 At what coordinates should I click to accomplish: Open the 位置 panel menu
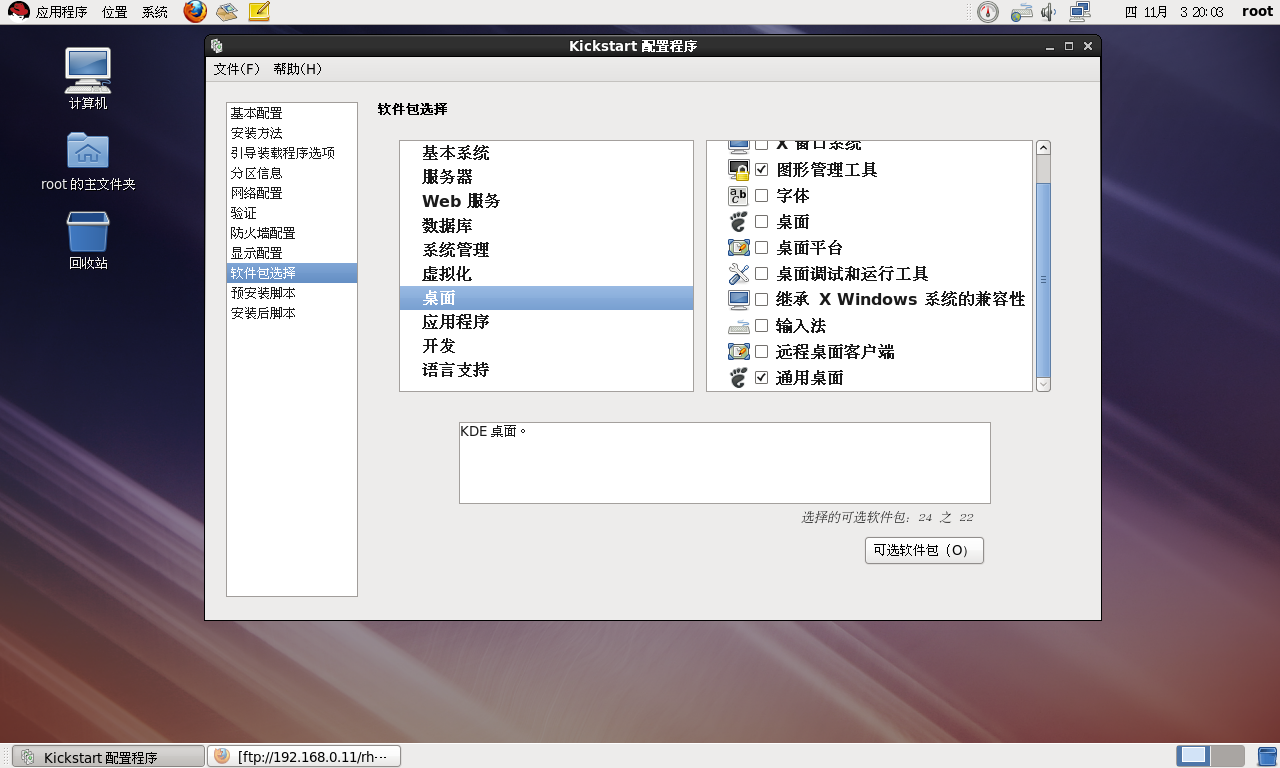114,12
